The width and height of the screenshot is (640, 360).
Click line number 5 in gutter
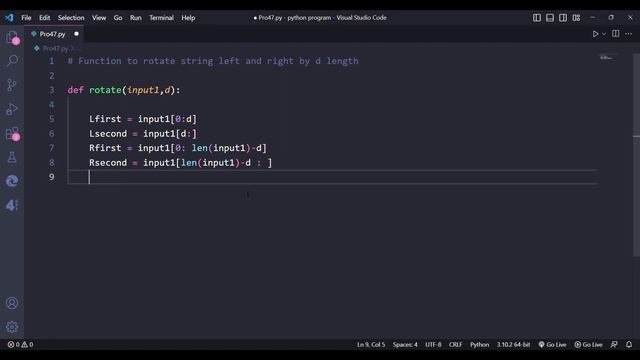(x=51, y=119)
